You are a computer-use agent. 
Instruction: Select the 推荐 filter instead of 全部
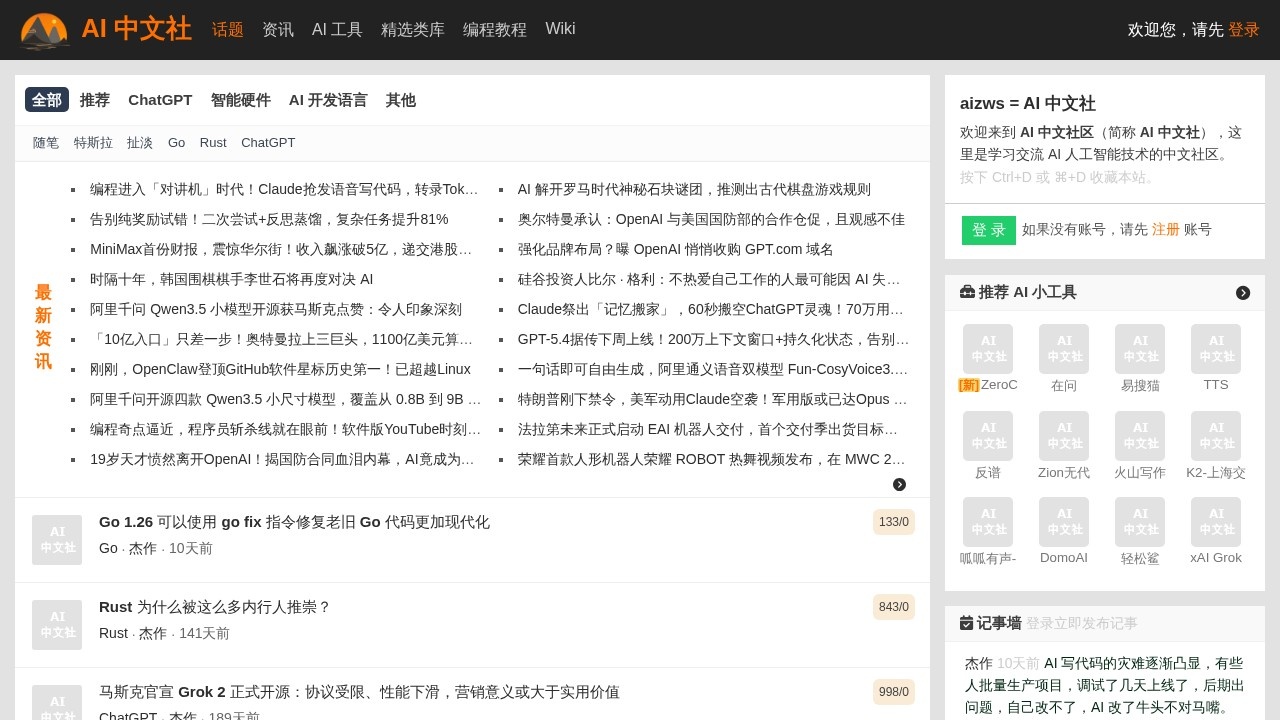pos(94,100)
